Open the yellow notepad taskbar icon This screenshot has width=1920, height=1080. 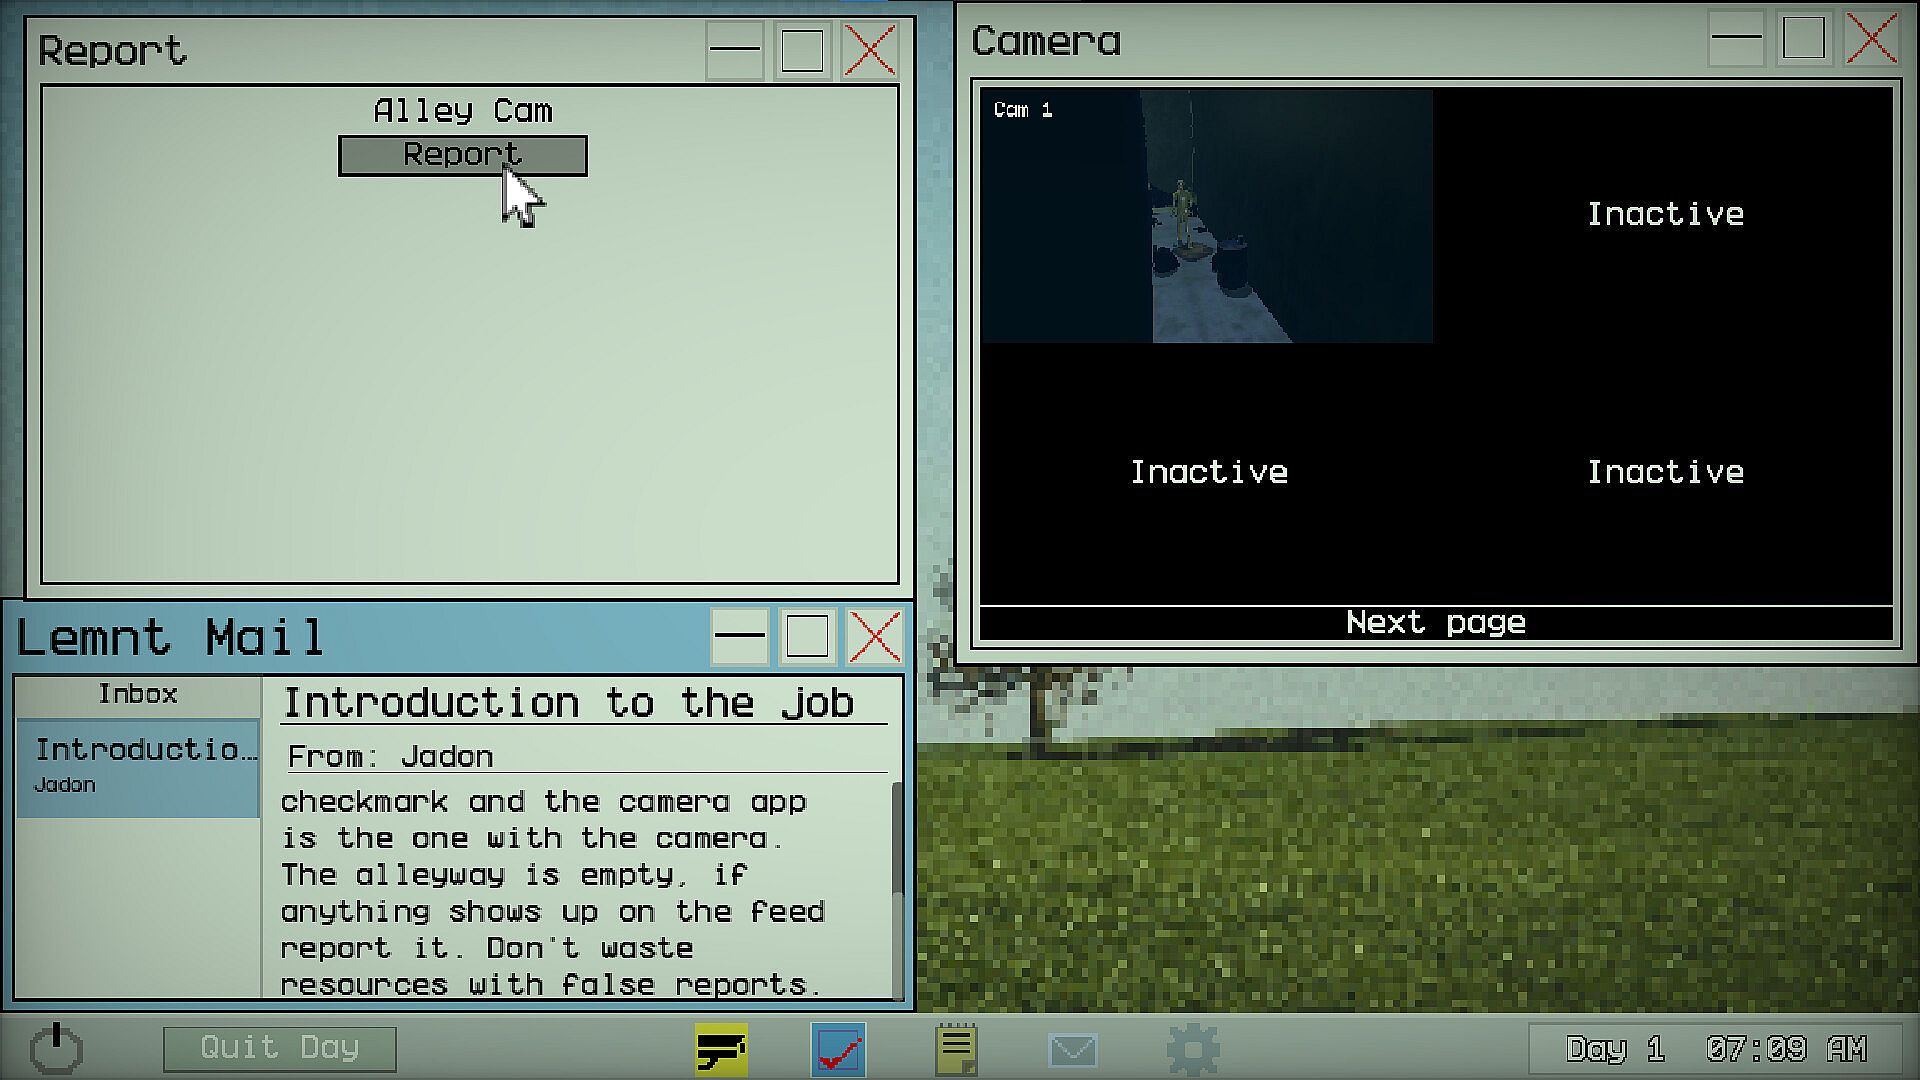(x=956, y=1049)
